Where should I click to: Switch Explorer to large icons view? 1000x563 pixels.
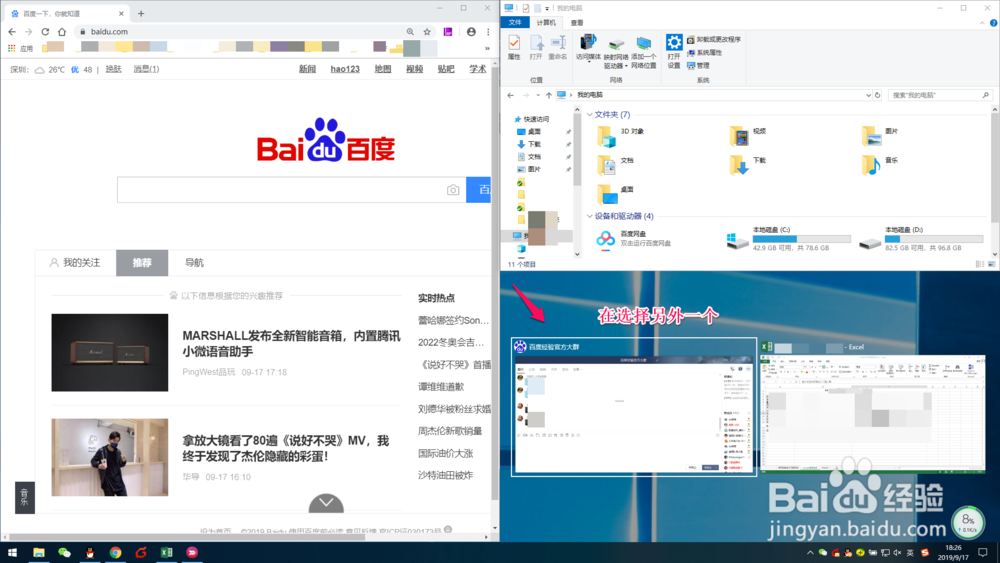tap(991, 264)
